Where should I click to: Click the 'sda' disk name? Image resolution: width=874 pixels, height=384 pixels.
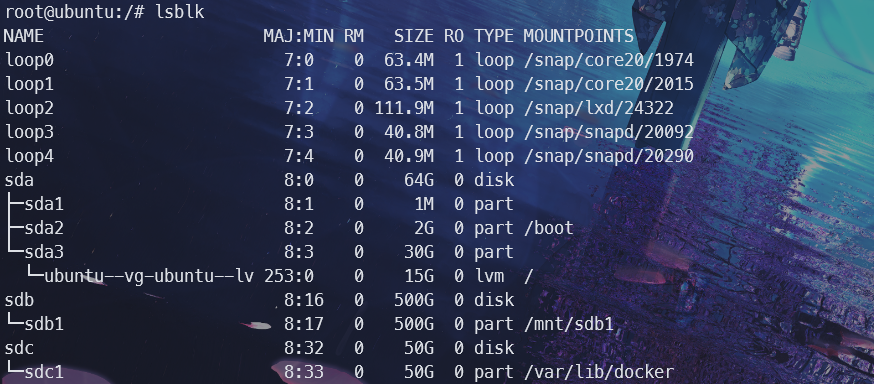tap(19, 180)
